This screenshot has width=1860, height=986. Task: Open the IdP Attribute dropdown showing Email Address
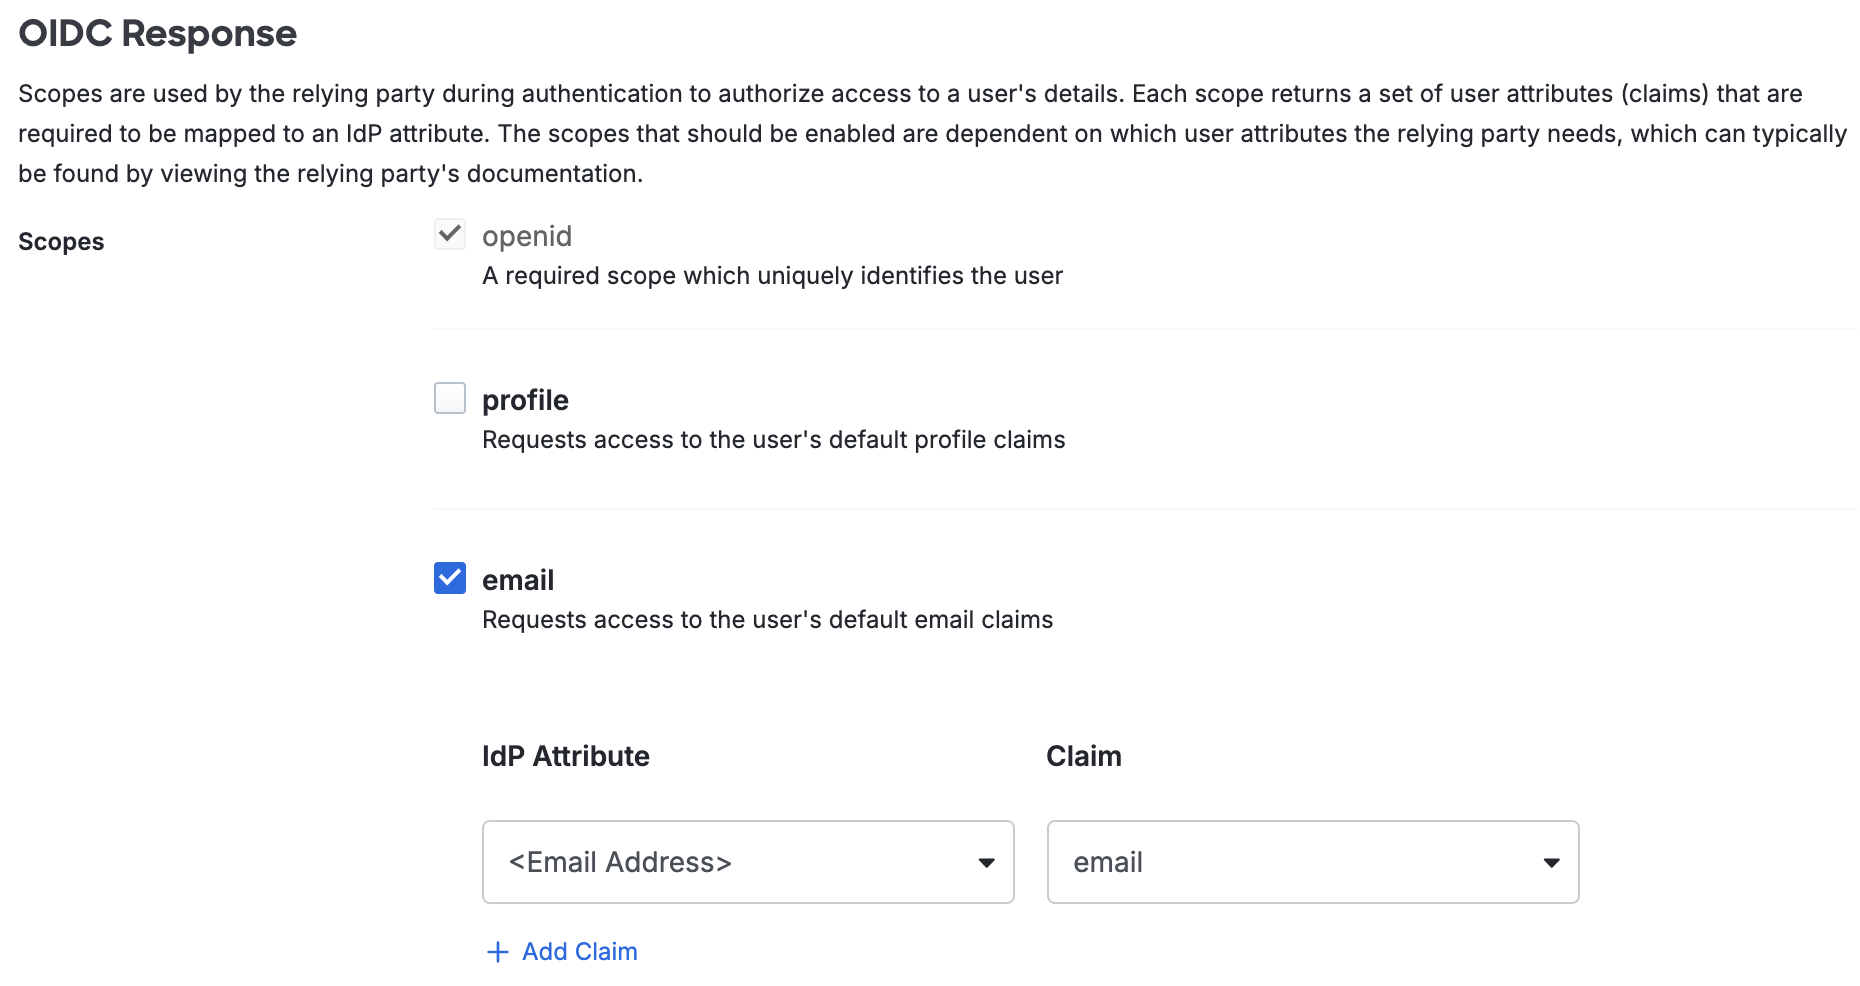pyautogui.click(x=748, y=861)
